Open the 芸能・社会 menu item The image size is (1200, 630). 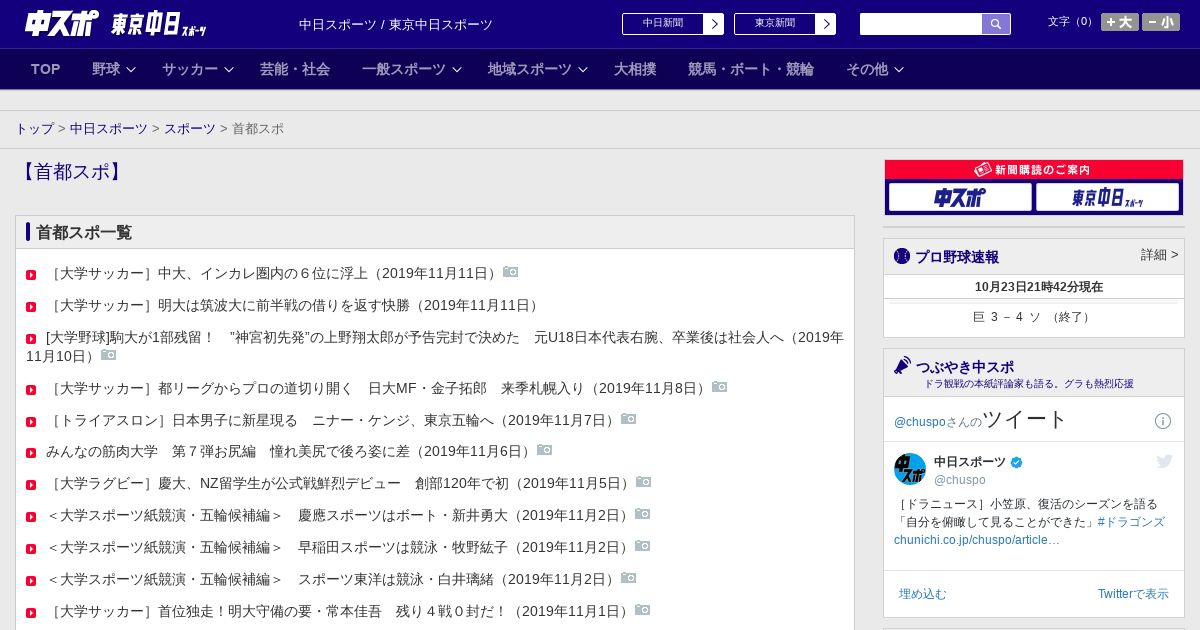[x=295, y=69]
